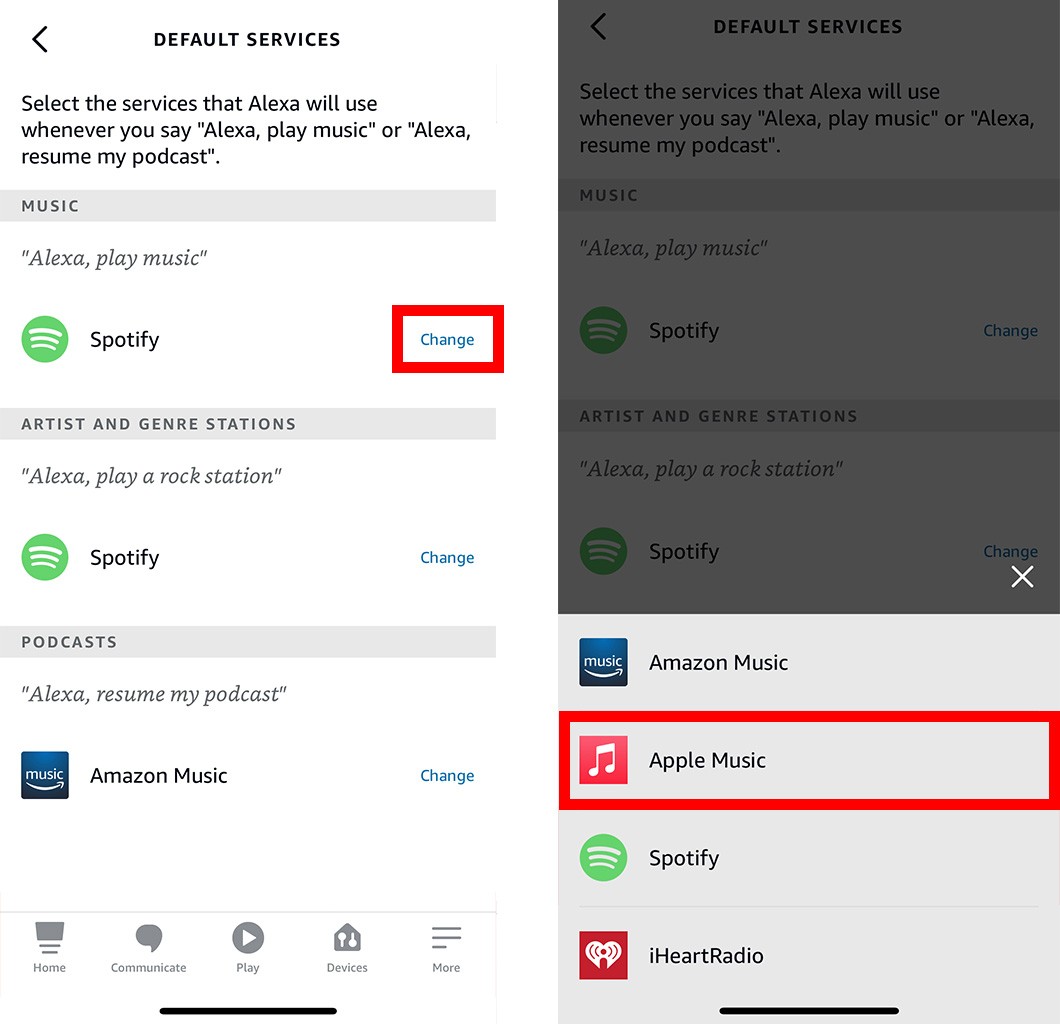Screen dimensions: 1060x1024
Task: Change the default Music service
Action: point(448,339)
